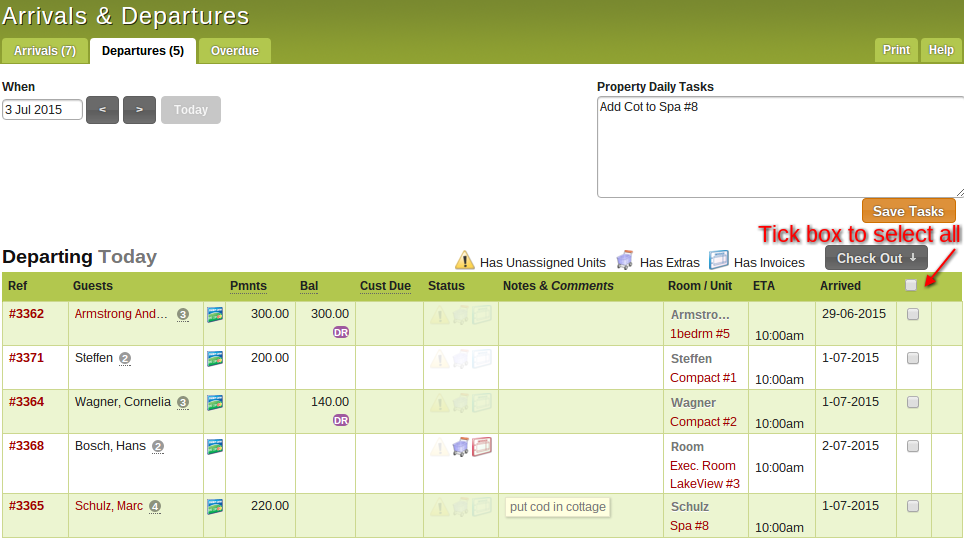Click the guest count badge next to Schulz, Marc
The width and height of the screenshot is (964, 538).
pos(155,507)
